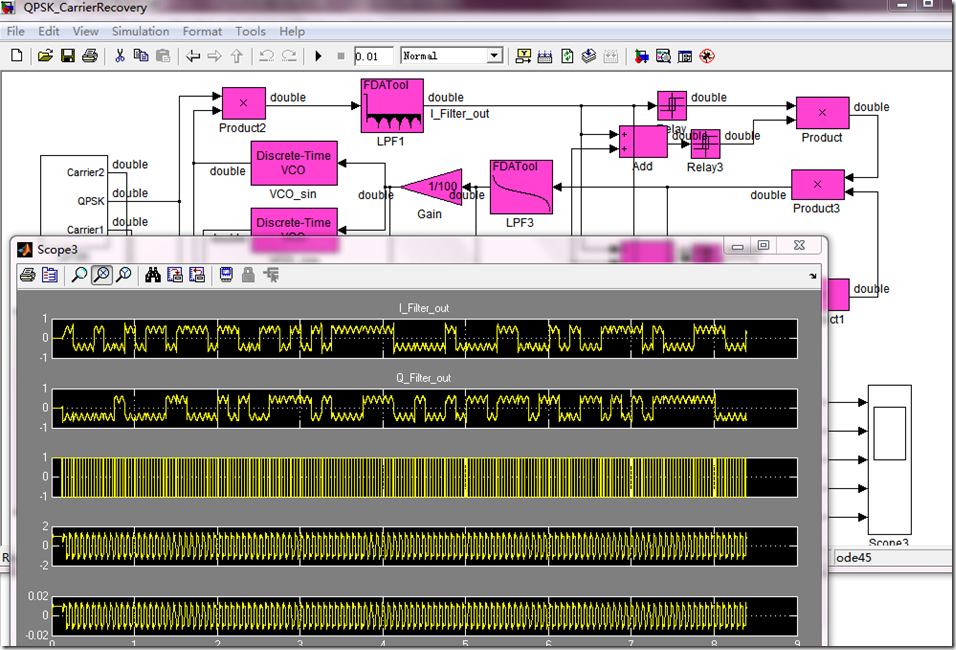Viewport: 956px width, 650px height.
Task: Open Scope3 parameters icon
Action: click(x=50, y=275)
